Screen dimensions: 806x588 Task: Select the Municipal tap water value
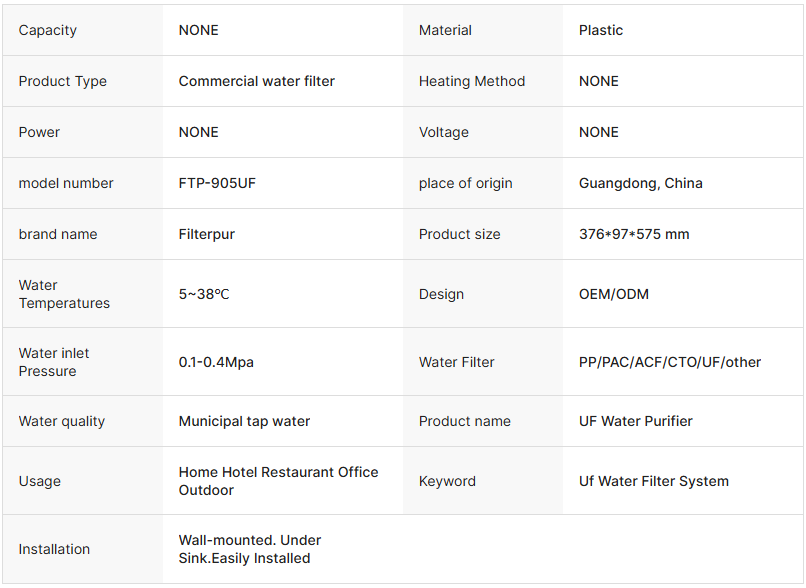coord(244,421)
